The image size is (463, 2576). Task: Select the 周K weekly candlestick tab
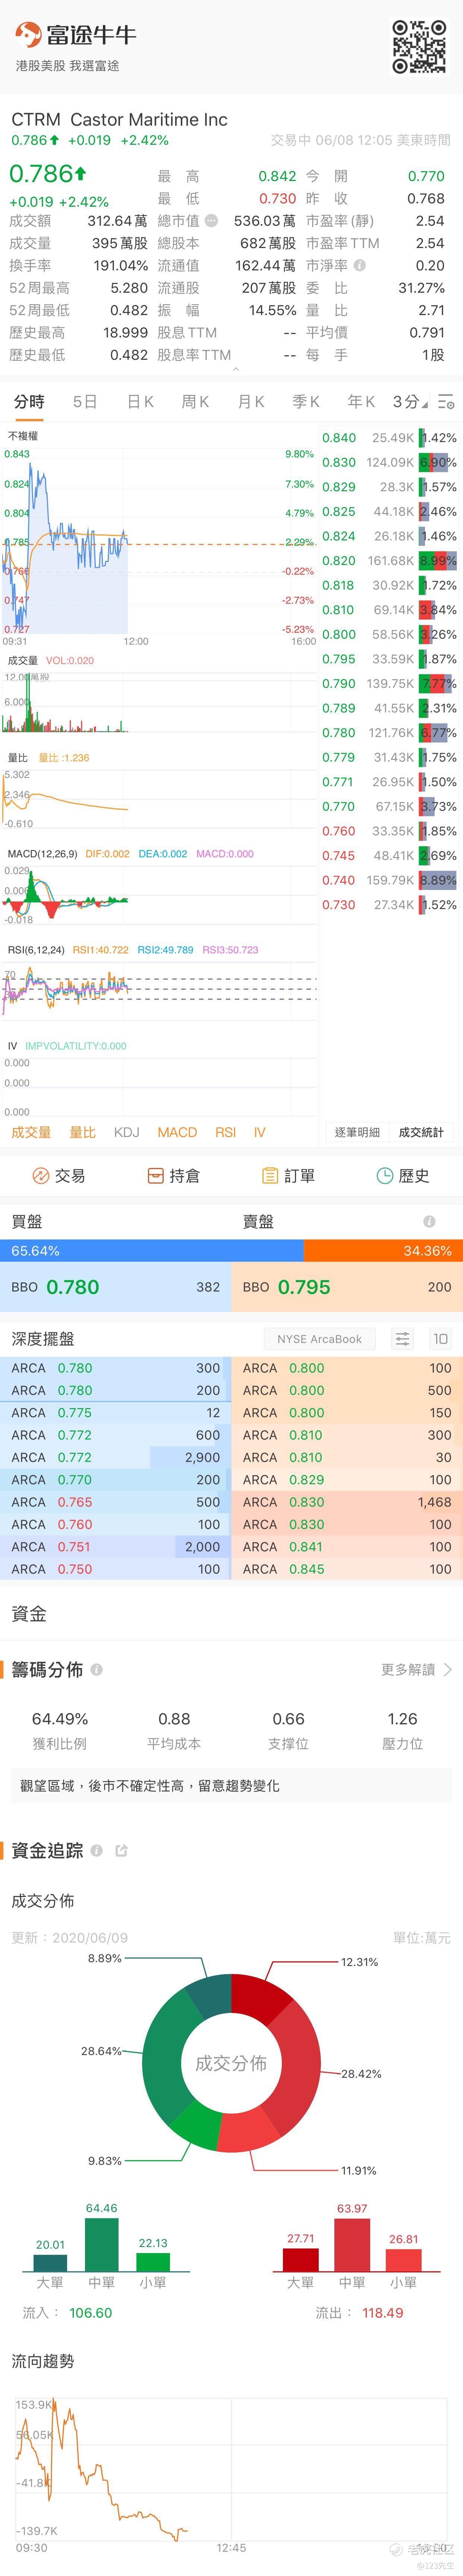pyautogui.click(x=195, y=402)
